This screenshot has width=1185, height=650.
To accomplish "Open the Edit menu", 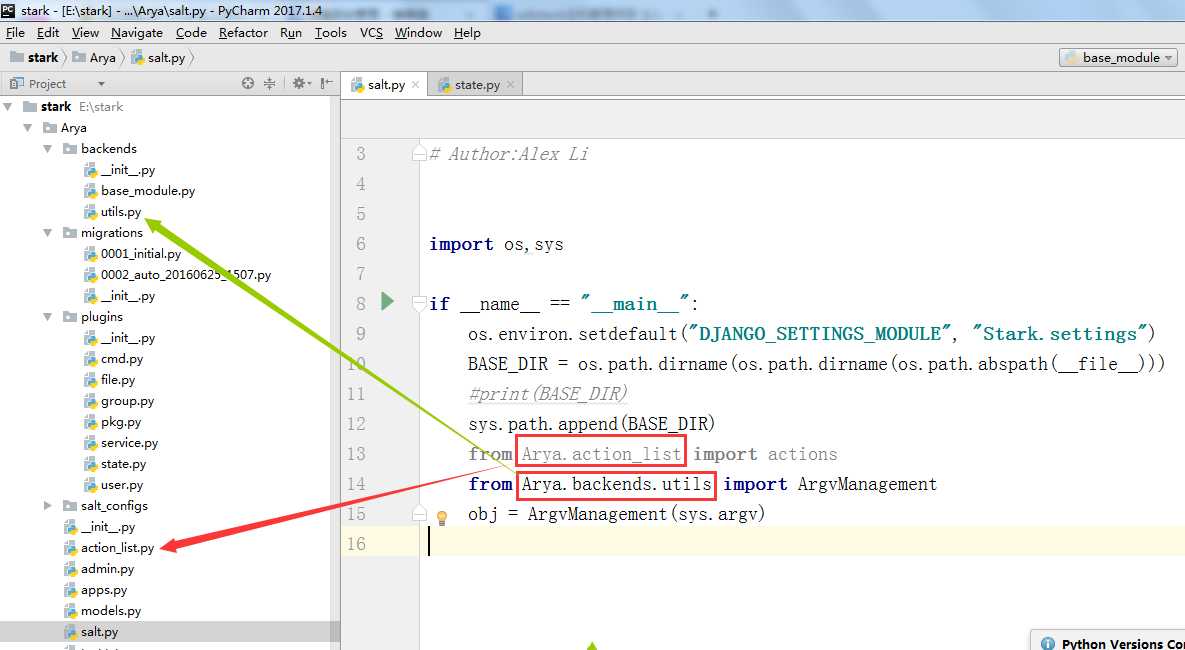I will (x=48, y=32).
